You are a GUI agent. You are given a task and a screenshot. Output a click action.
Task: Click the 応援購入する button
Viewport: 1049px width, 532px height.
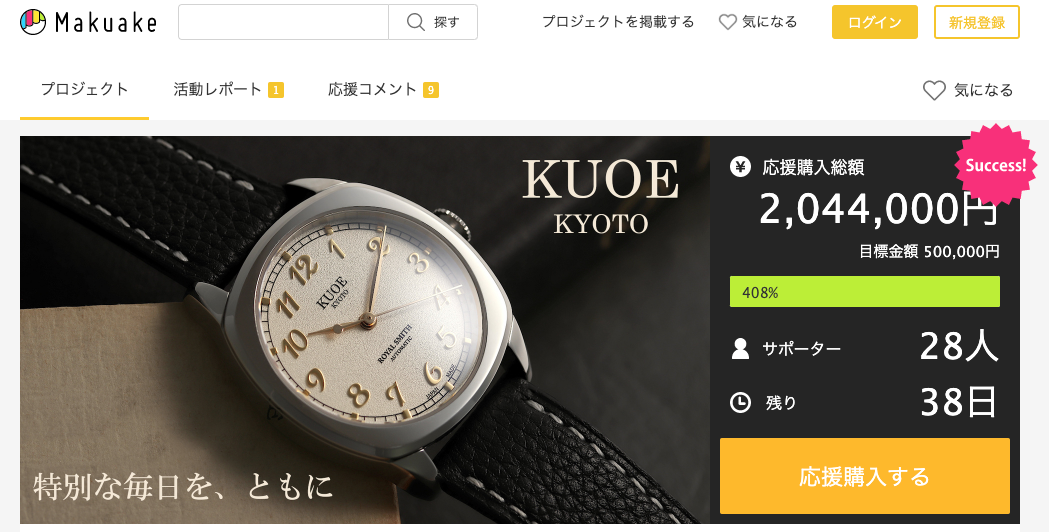tap(864, 476)
